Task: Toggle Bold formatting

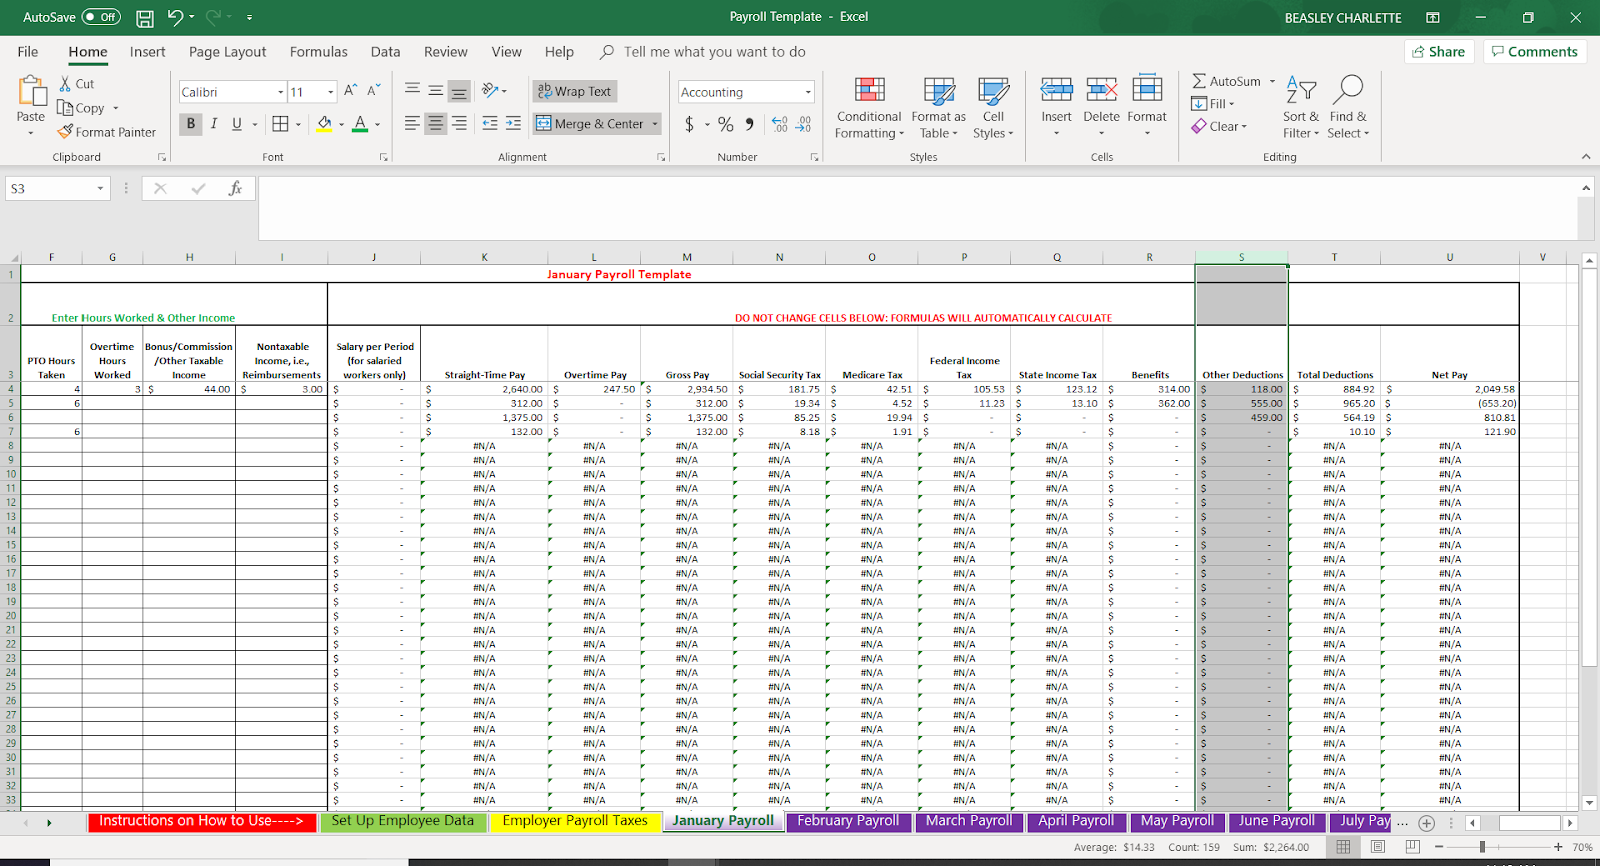Action: tap(190, 124)
